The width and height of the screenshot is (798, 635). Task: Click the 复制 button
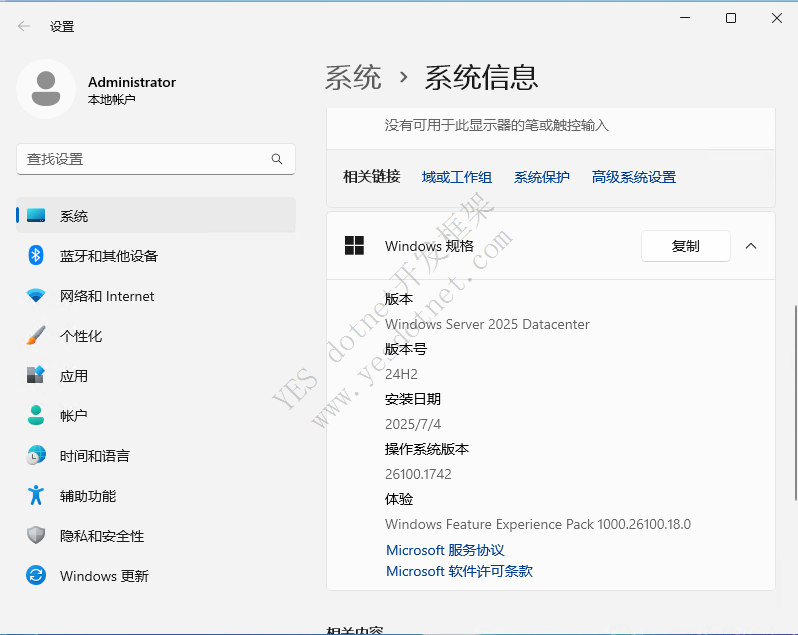(686, 246)
